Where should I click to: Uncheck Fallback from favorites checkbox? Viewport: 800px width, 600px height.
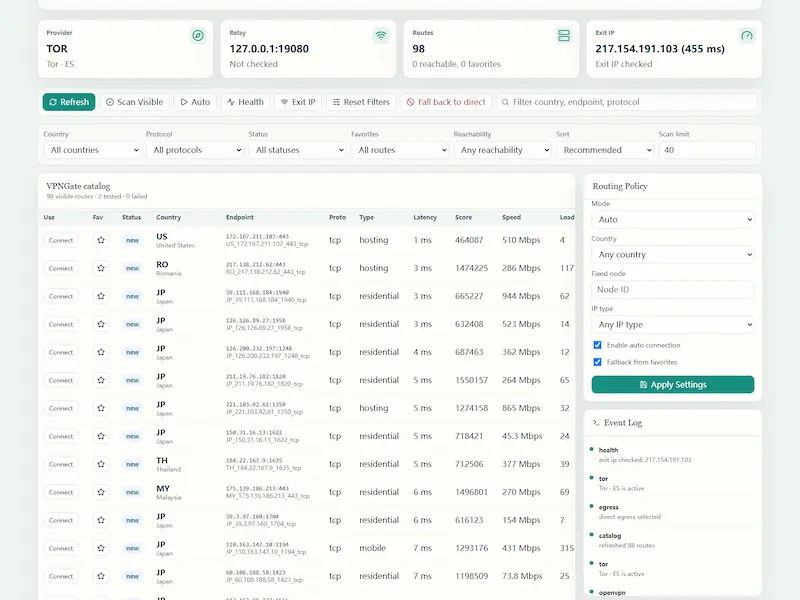point(597,362)
